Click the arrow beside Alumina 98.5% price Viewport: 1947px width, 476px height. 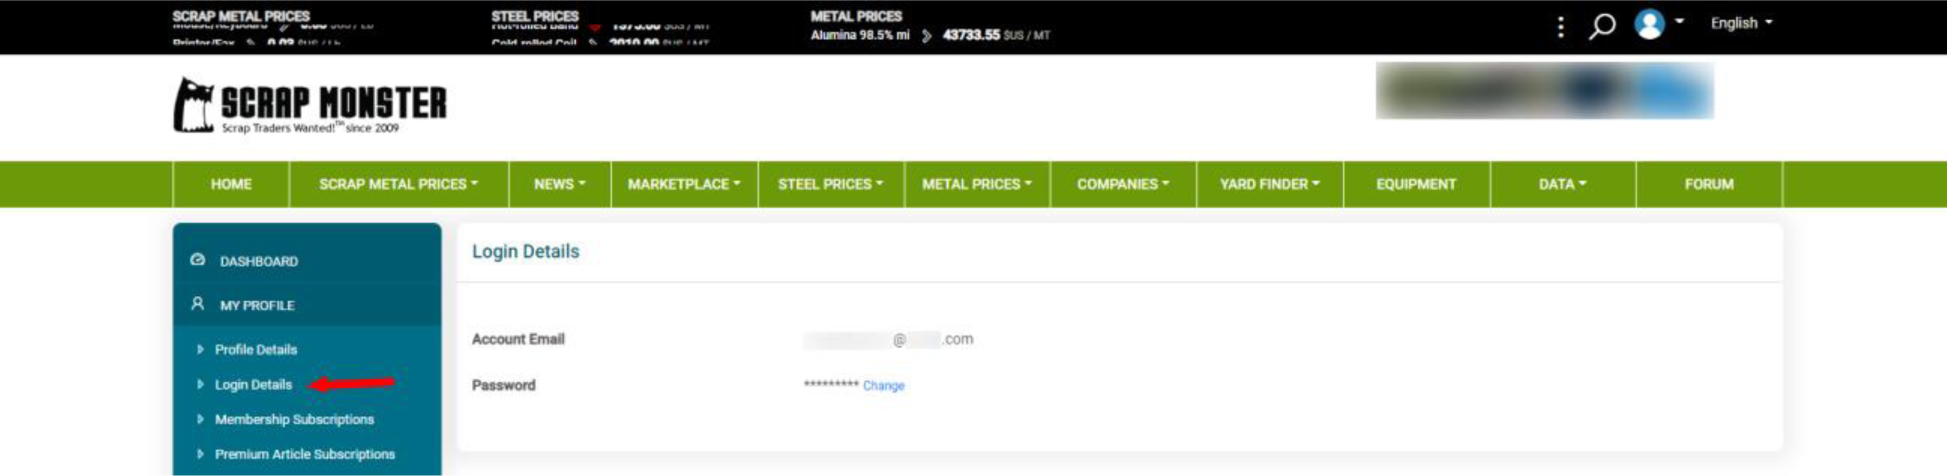[x=927, y=36]
